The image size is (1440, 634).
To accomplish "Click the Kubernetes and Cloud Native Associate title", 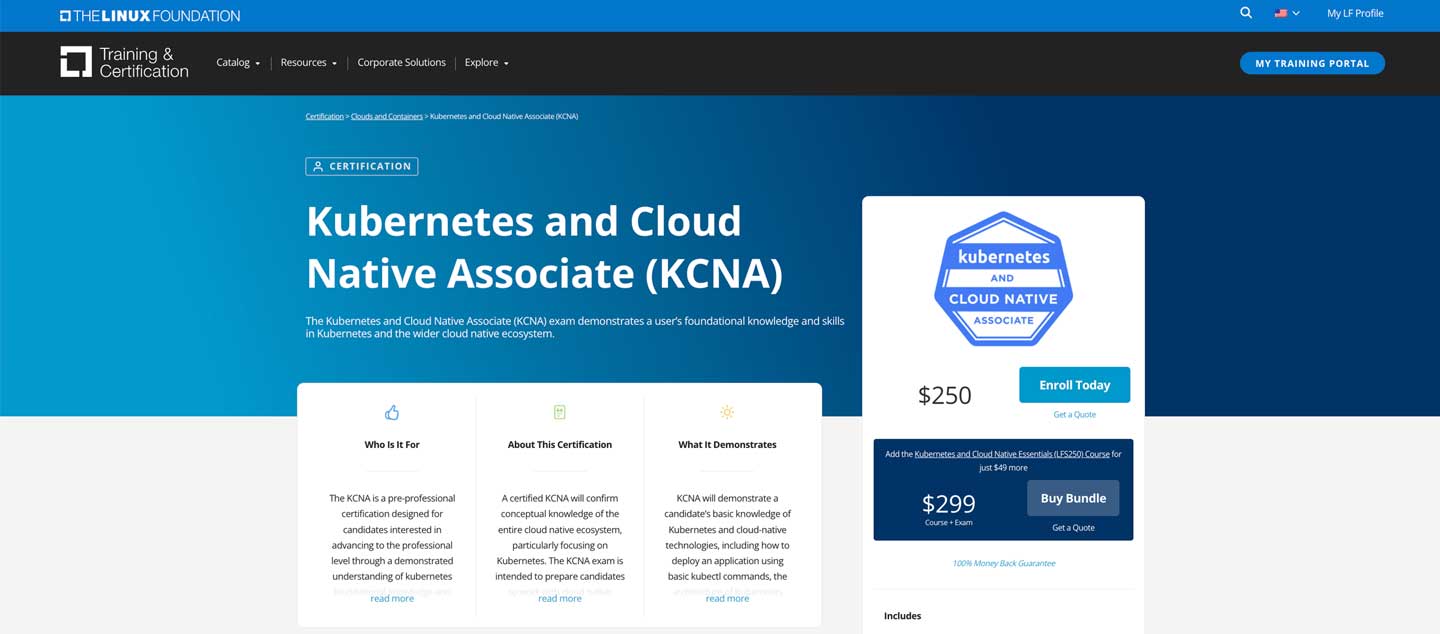I will pyautogui.click(x=544, y=247).
